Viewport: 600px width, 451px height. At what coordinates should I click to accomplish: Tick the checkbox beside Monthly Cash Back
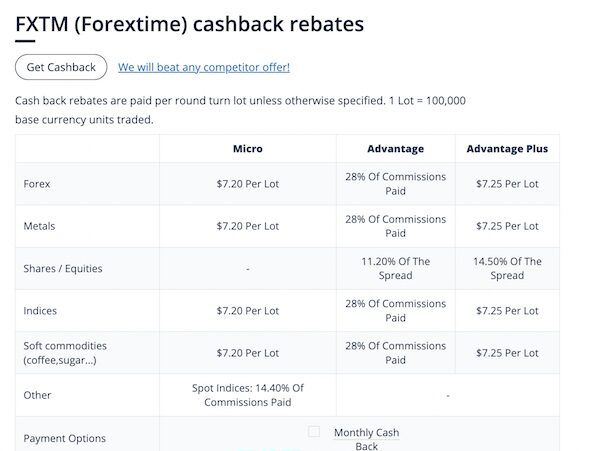coord(314,432)
